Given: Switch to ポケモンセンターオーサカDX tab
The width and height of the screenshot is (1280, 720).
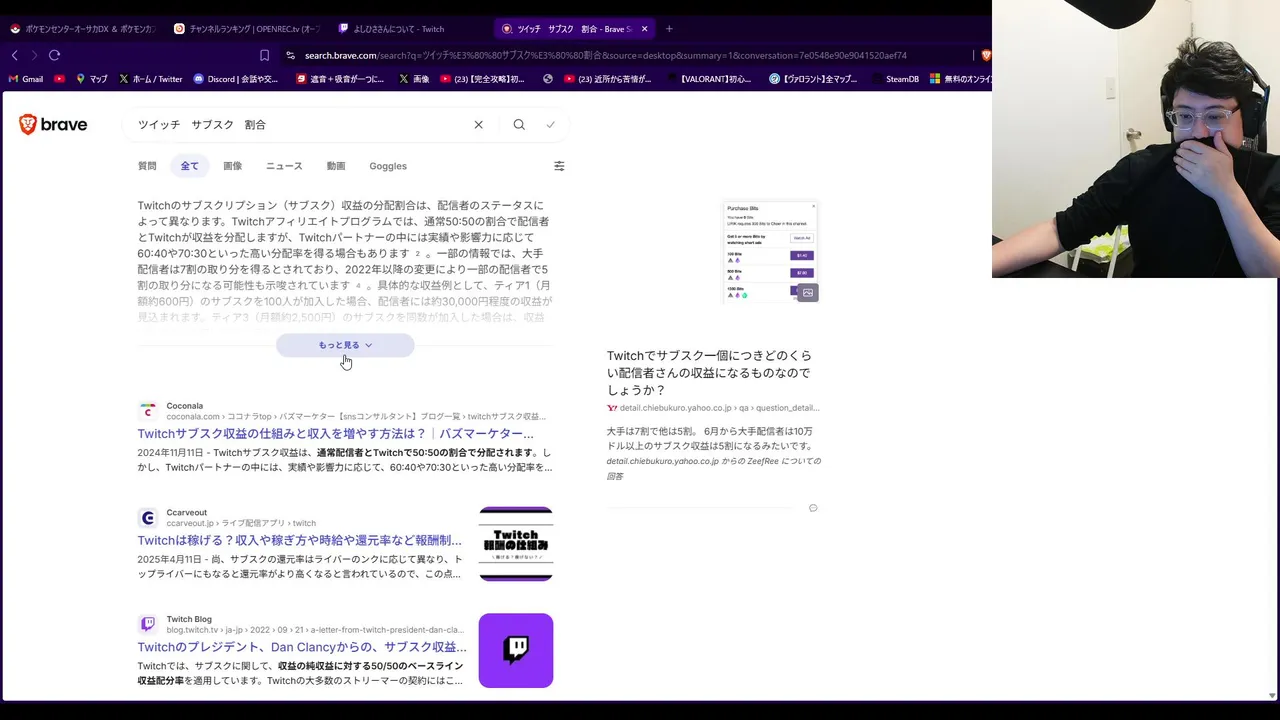Looking at the screenshot, I should point(83,29).
